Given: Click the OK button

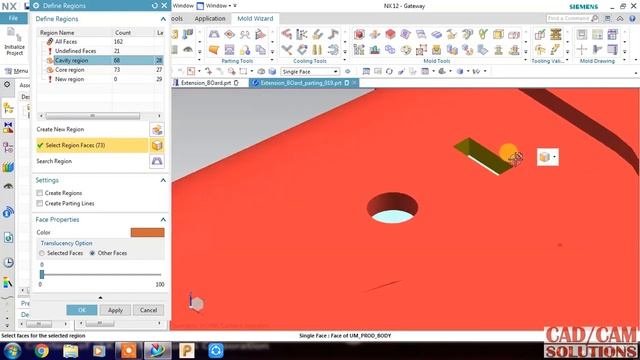Looking at the screenshot, I should [82, 310].
